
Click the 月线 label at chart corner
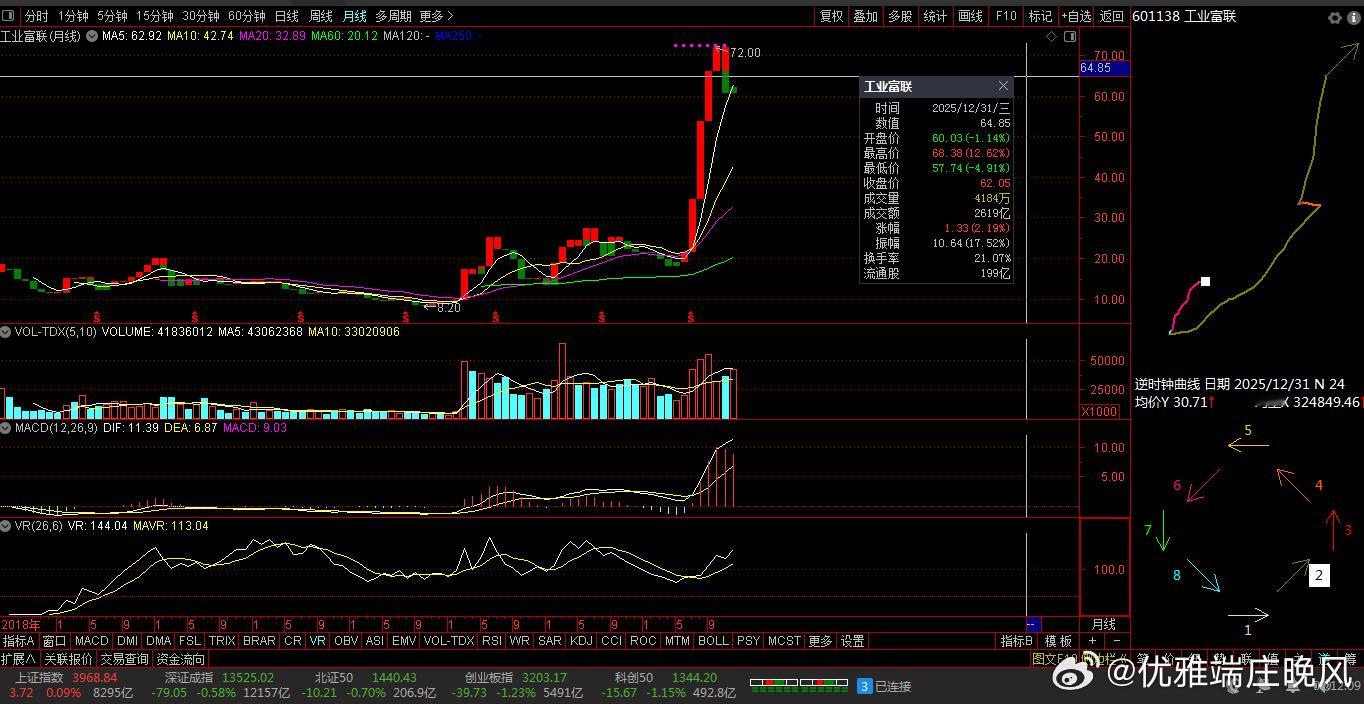[1105, 623]
